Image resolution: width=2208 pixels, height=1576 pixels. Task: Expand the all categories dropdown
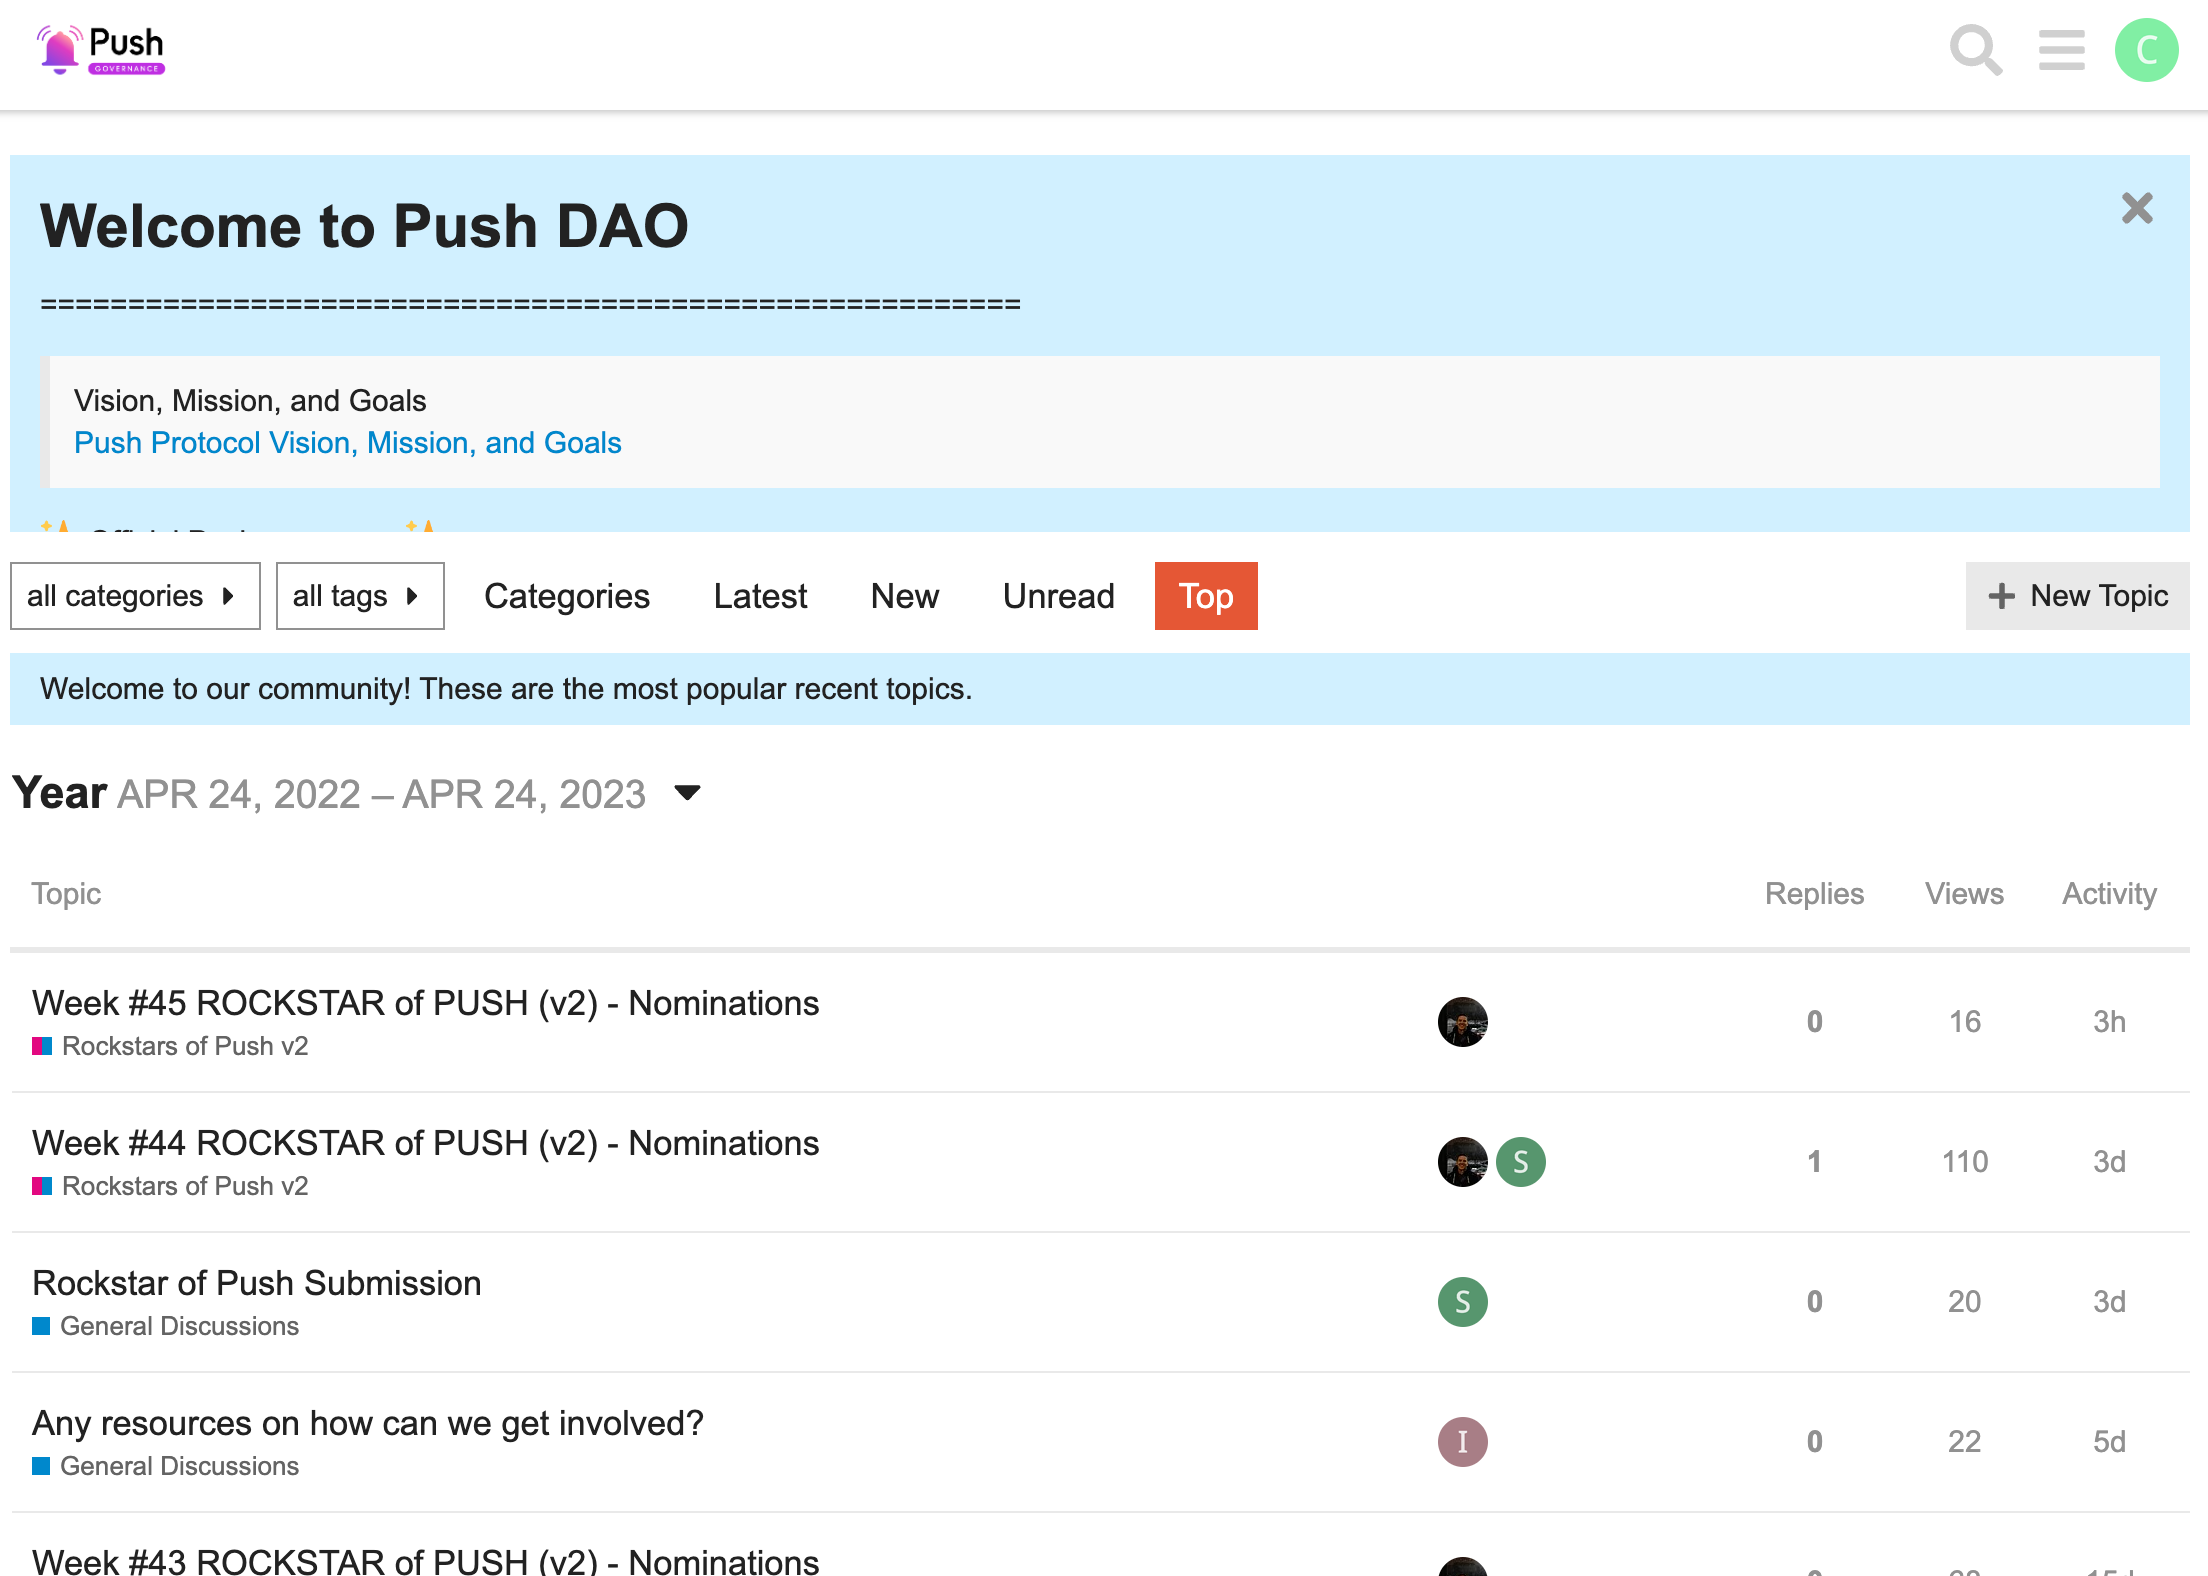pos(135,596)
